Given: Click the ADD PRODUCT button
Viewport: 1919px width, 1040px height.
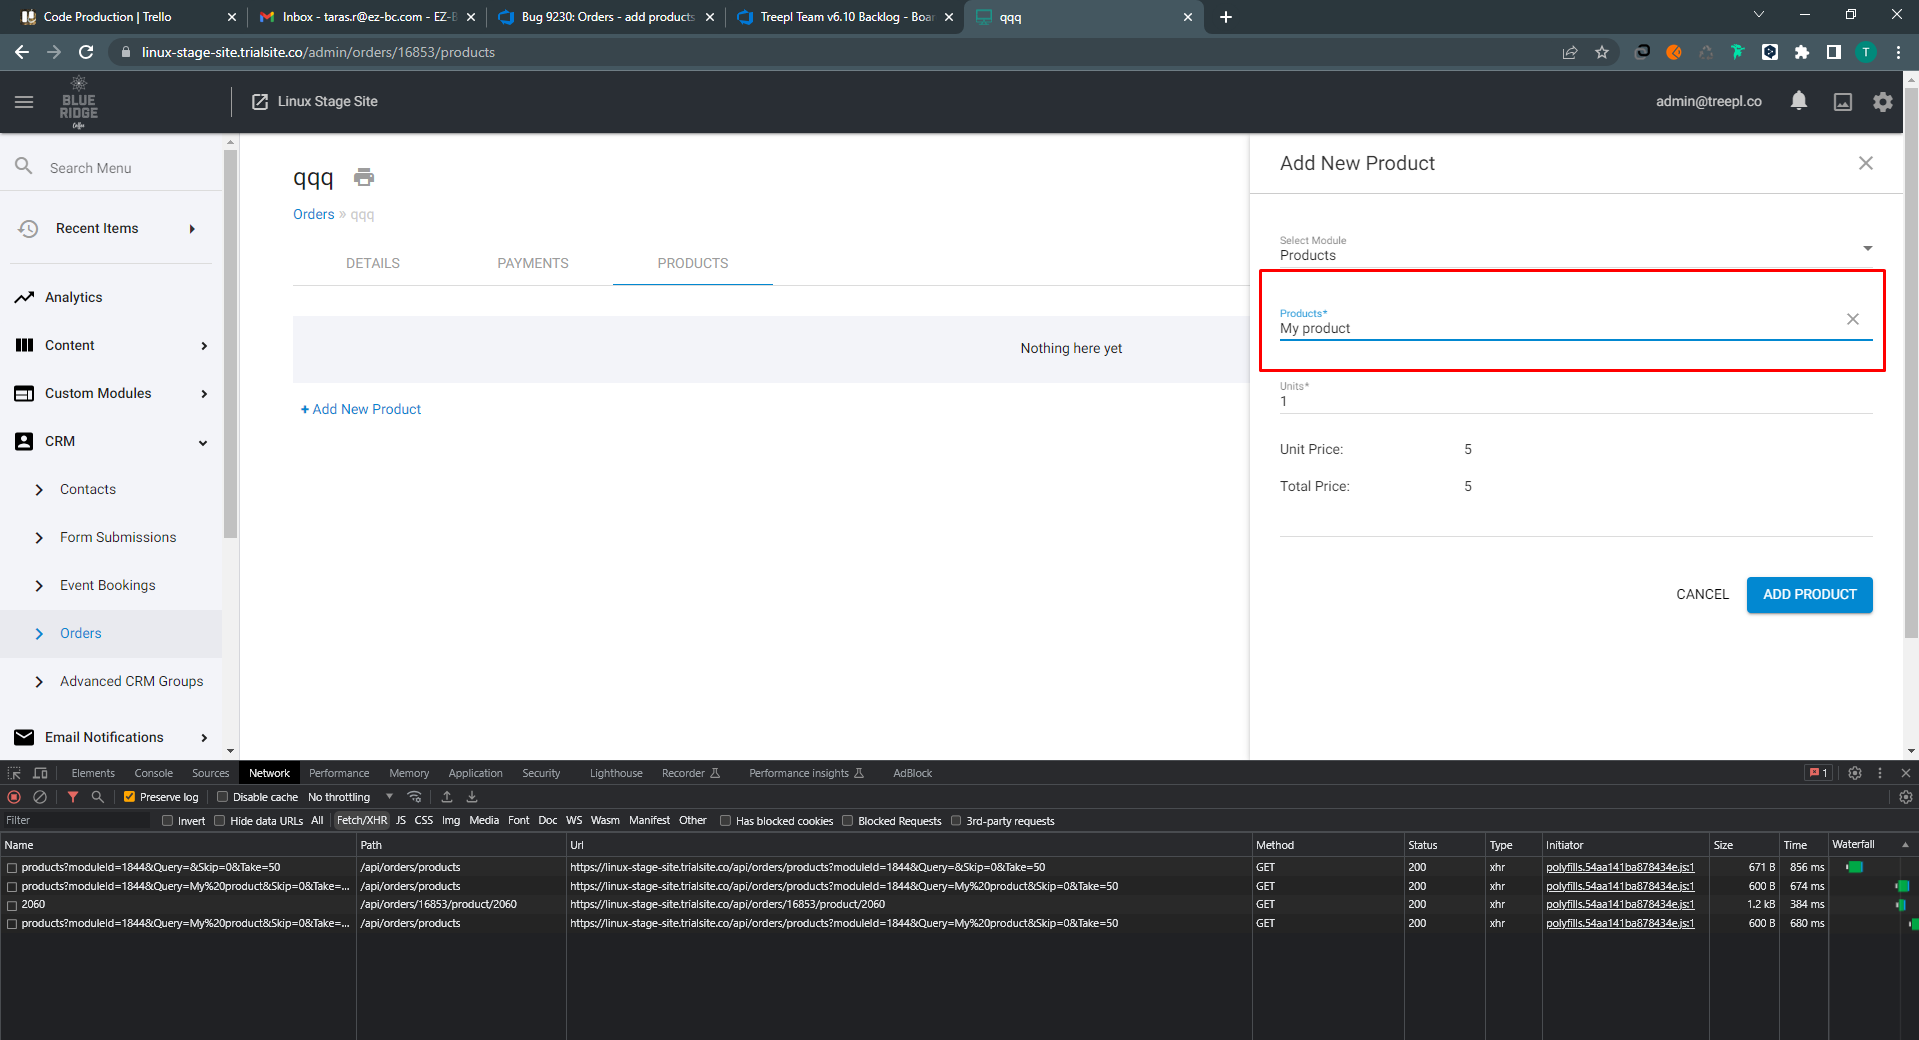Looking at the screenshot, I should (x=1809, y=595).
